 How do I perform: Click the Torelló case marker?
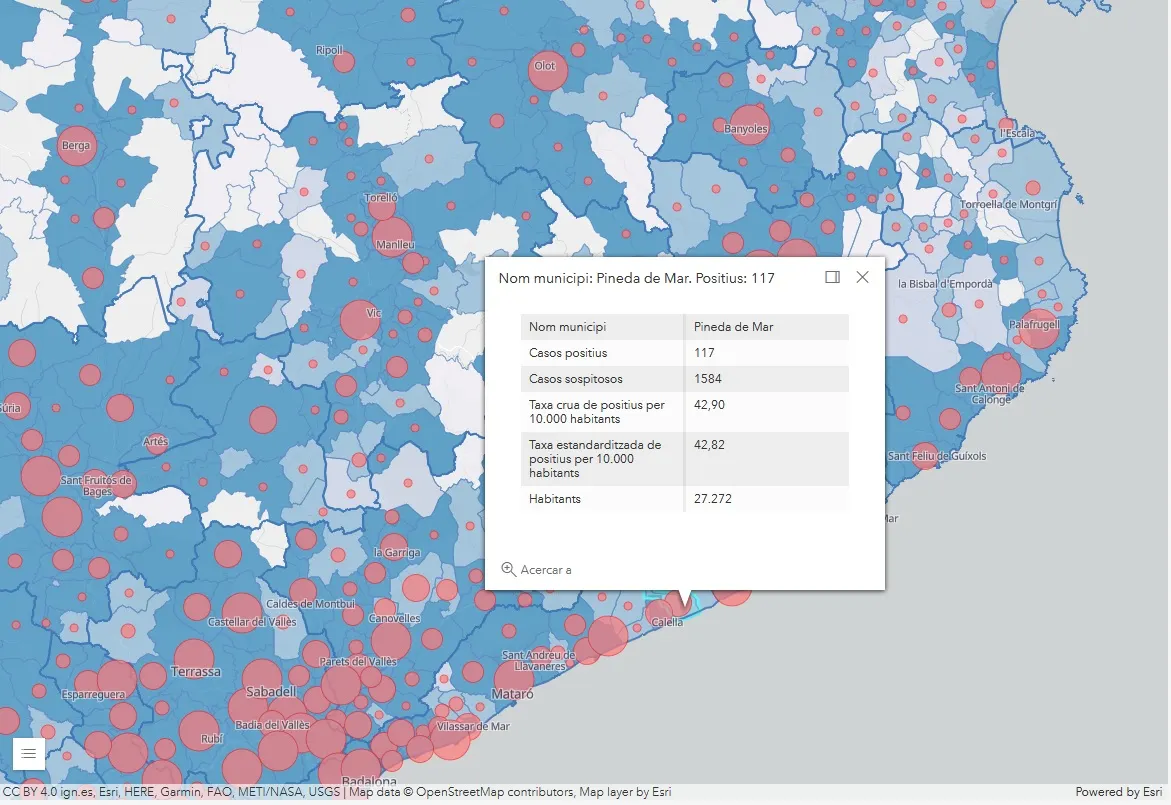click(382, 206)
